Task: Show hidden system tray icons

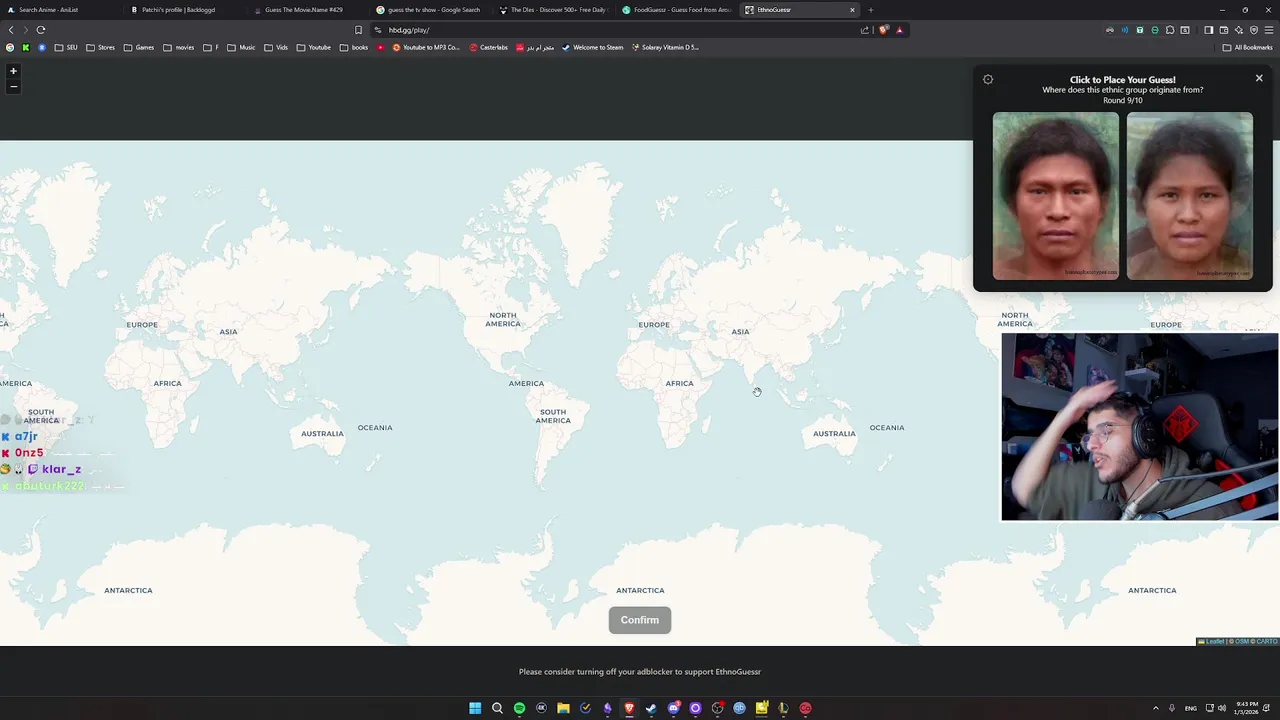Action: (x=1156, y=708)
